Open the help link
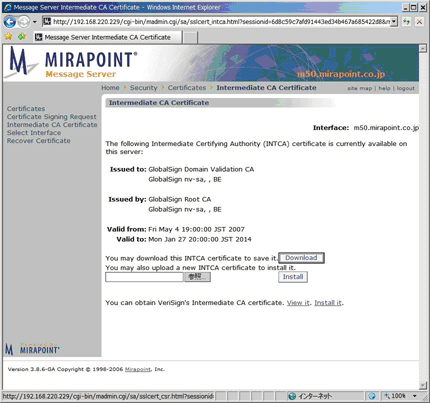The height and width of the screenshot is (403, 430). coord(384,88)
